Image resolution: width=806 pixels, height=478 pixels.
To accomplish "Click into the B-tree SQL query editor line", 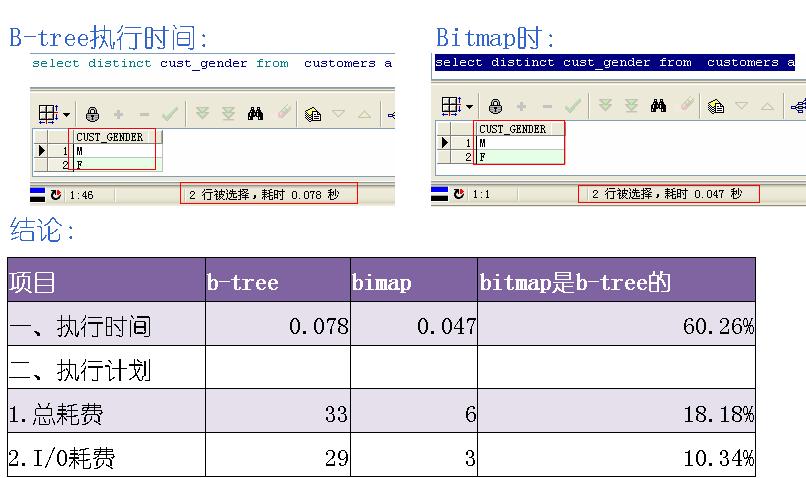I will pyautogui.click(x=212, y=63).
